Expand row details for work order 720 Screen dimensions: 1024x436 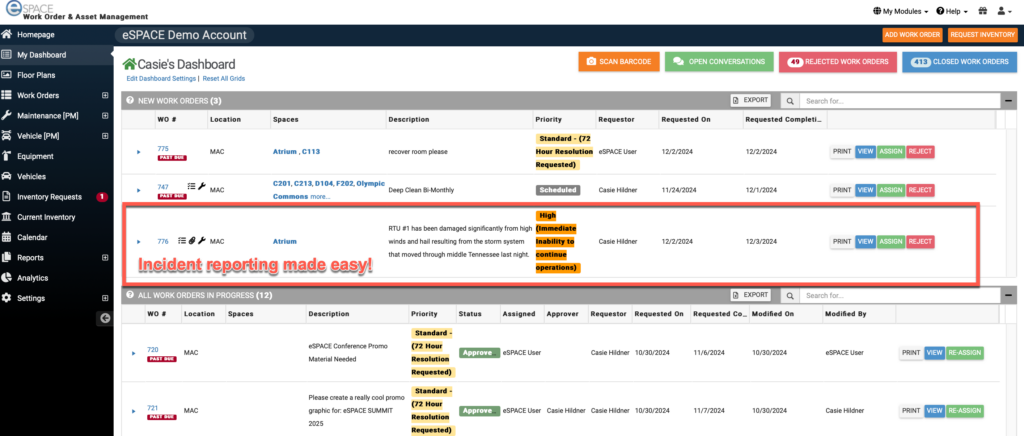(134, 353)
